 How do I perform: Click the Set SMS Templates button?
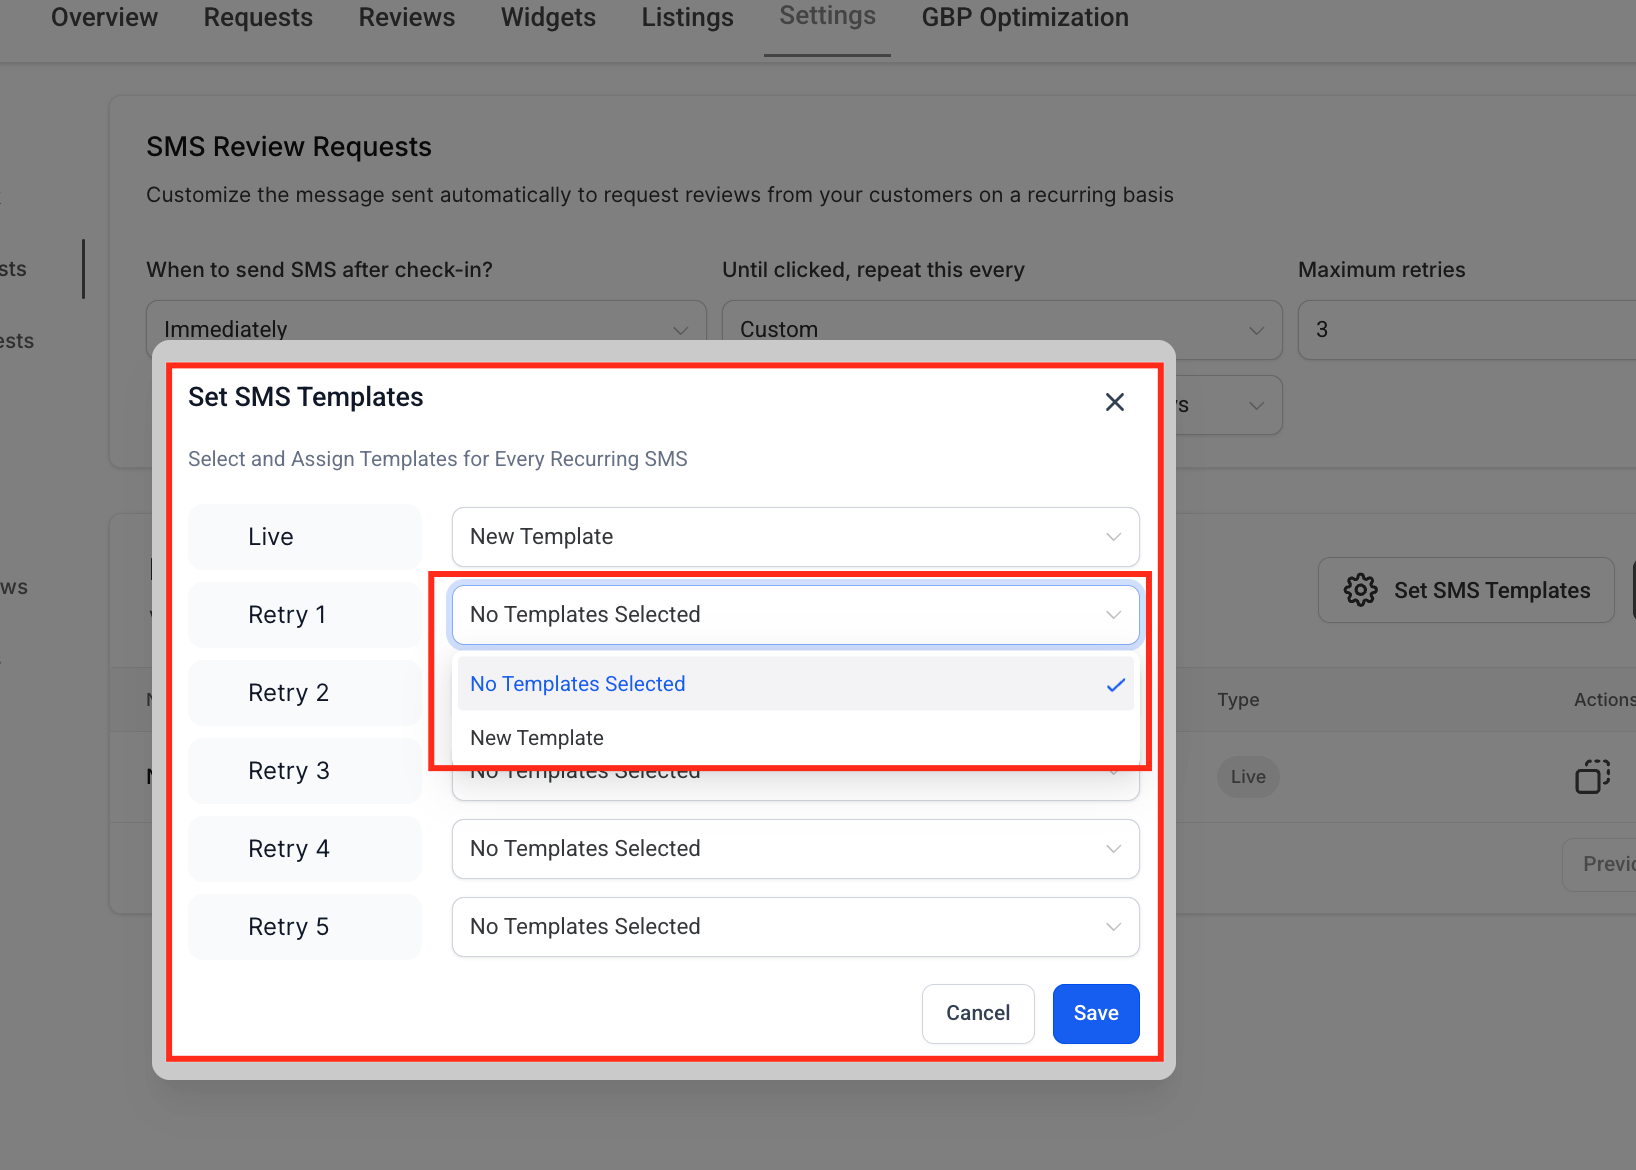pos(1466,590)
